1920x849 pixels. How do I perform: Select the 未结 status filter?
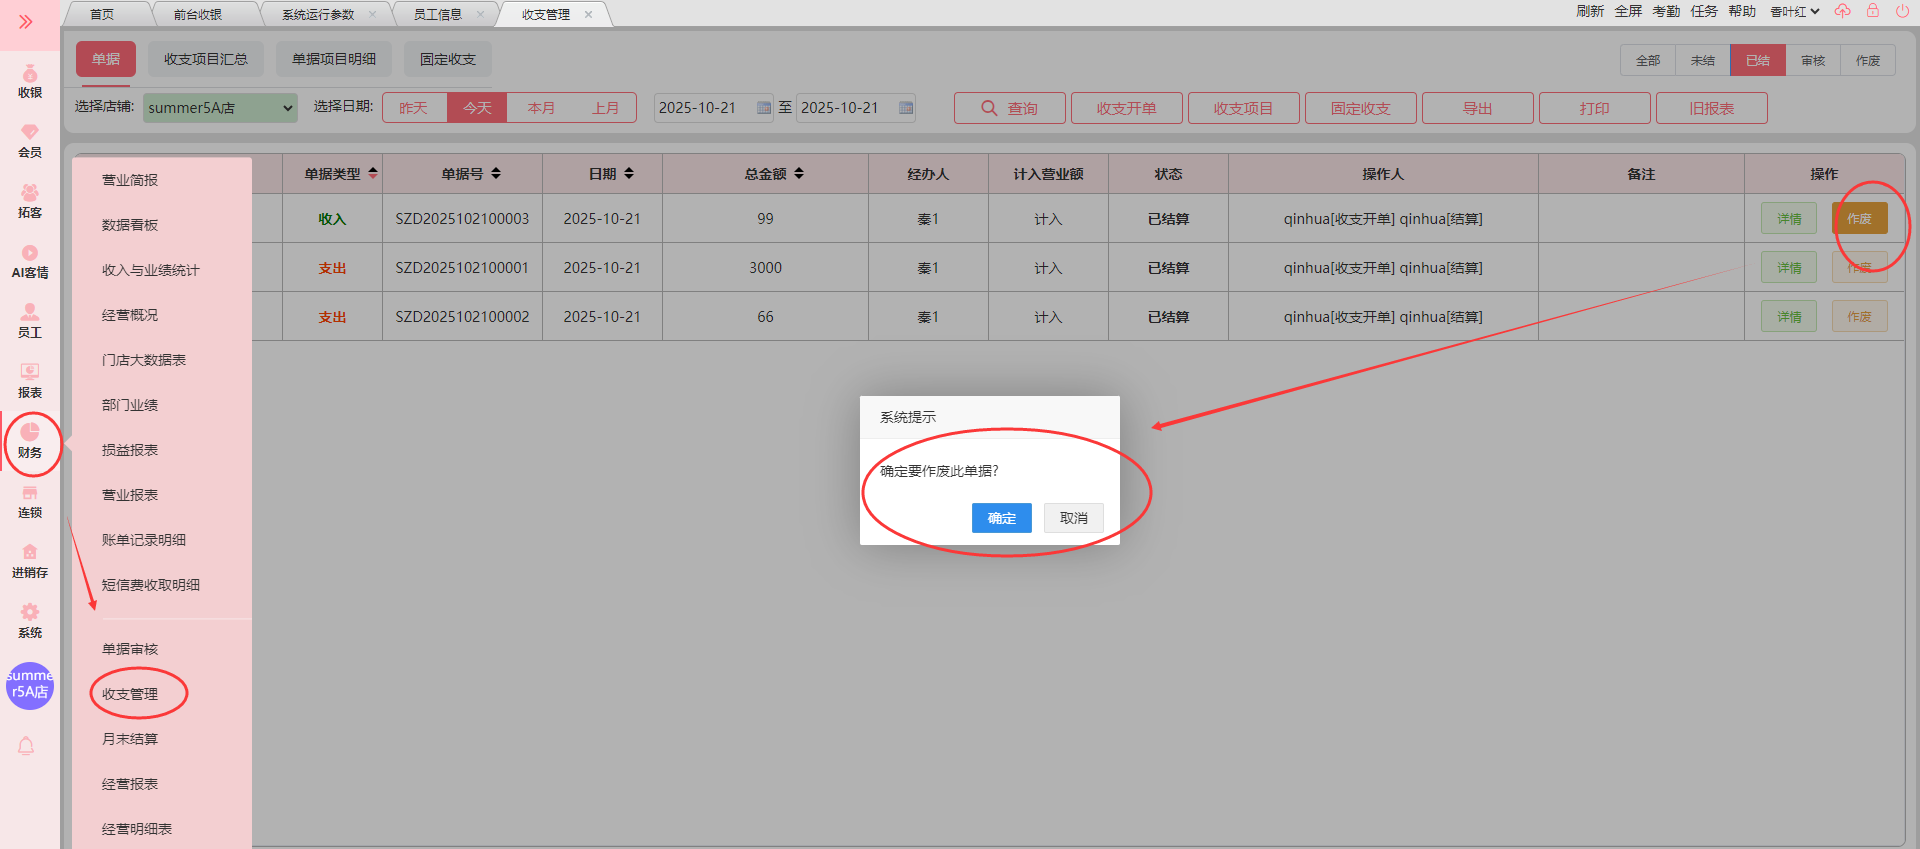pos(1702,61)
